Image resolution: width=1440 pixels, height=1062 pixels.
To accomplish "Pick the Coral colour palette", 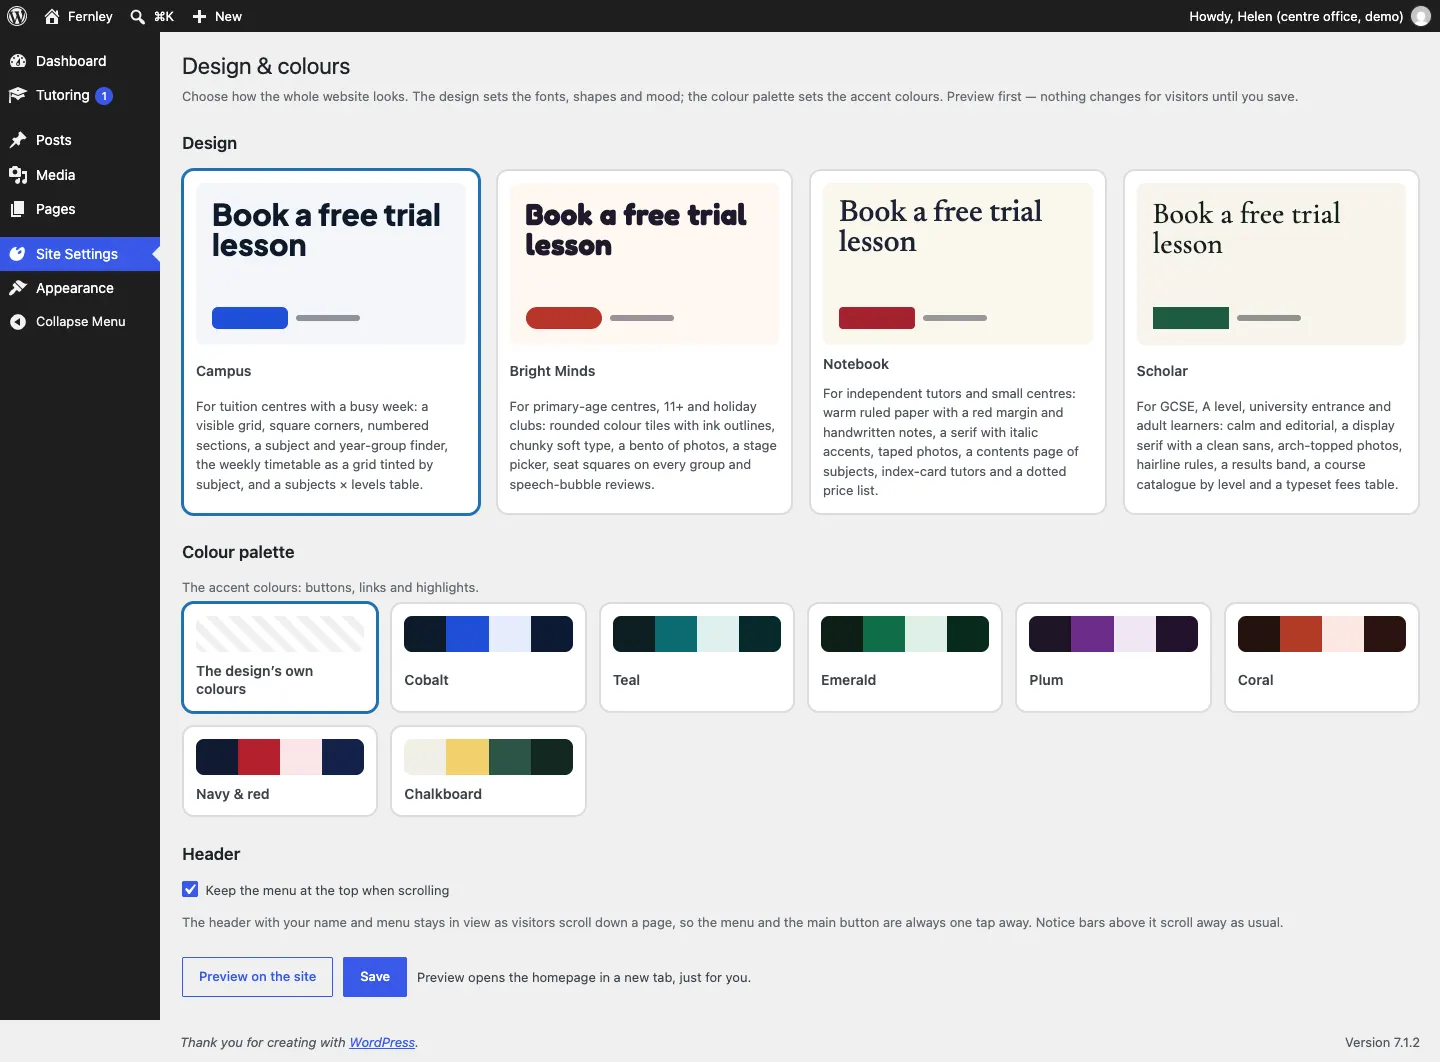I will (x=1322, y=657).
